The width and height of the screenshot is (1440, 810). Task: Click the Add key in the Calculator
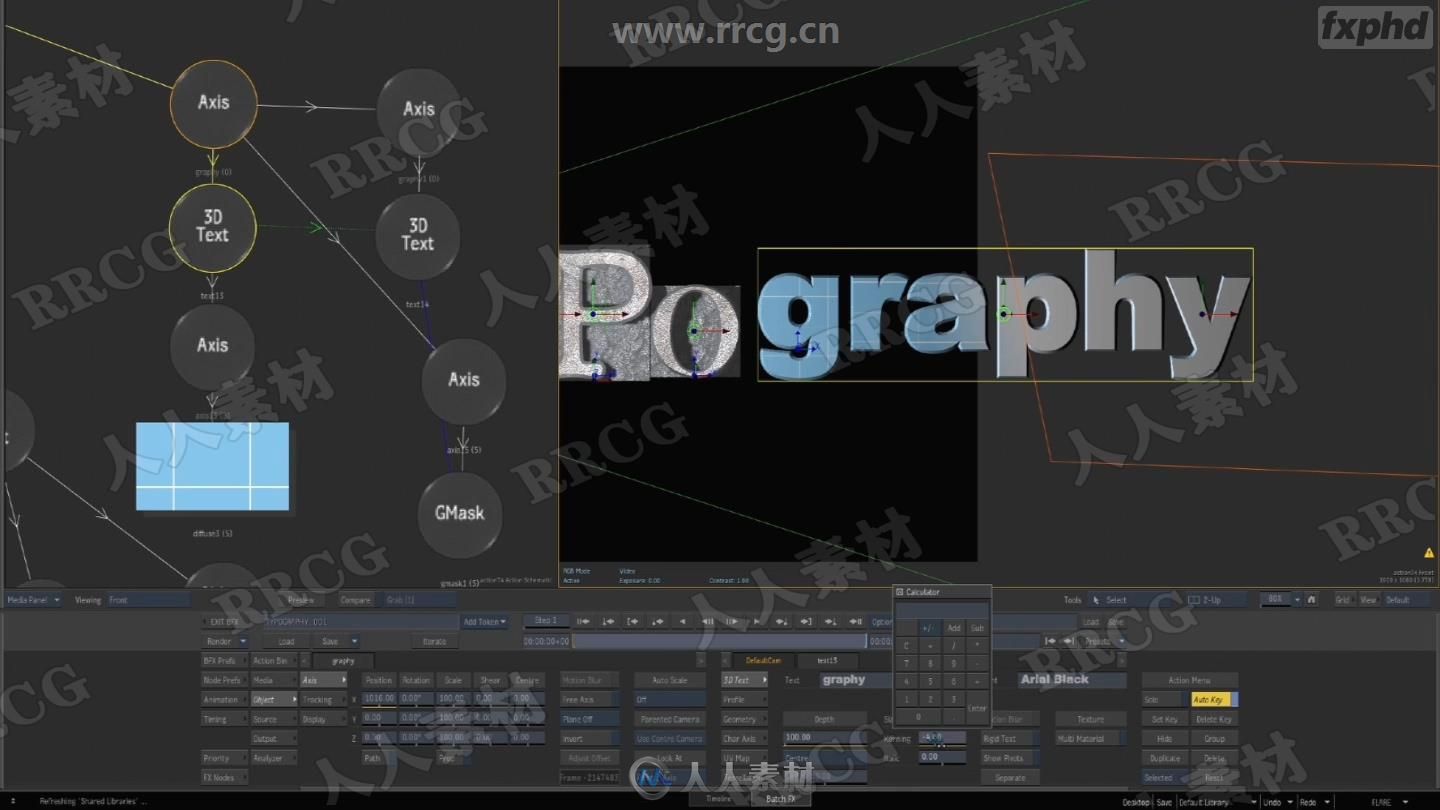[x=953, y=628]
